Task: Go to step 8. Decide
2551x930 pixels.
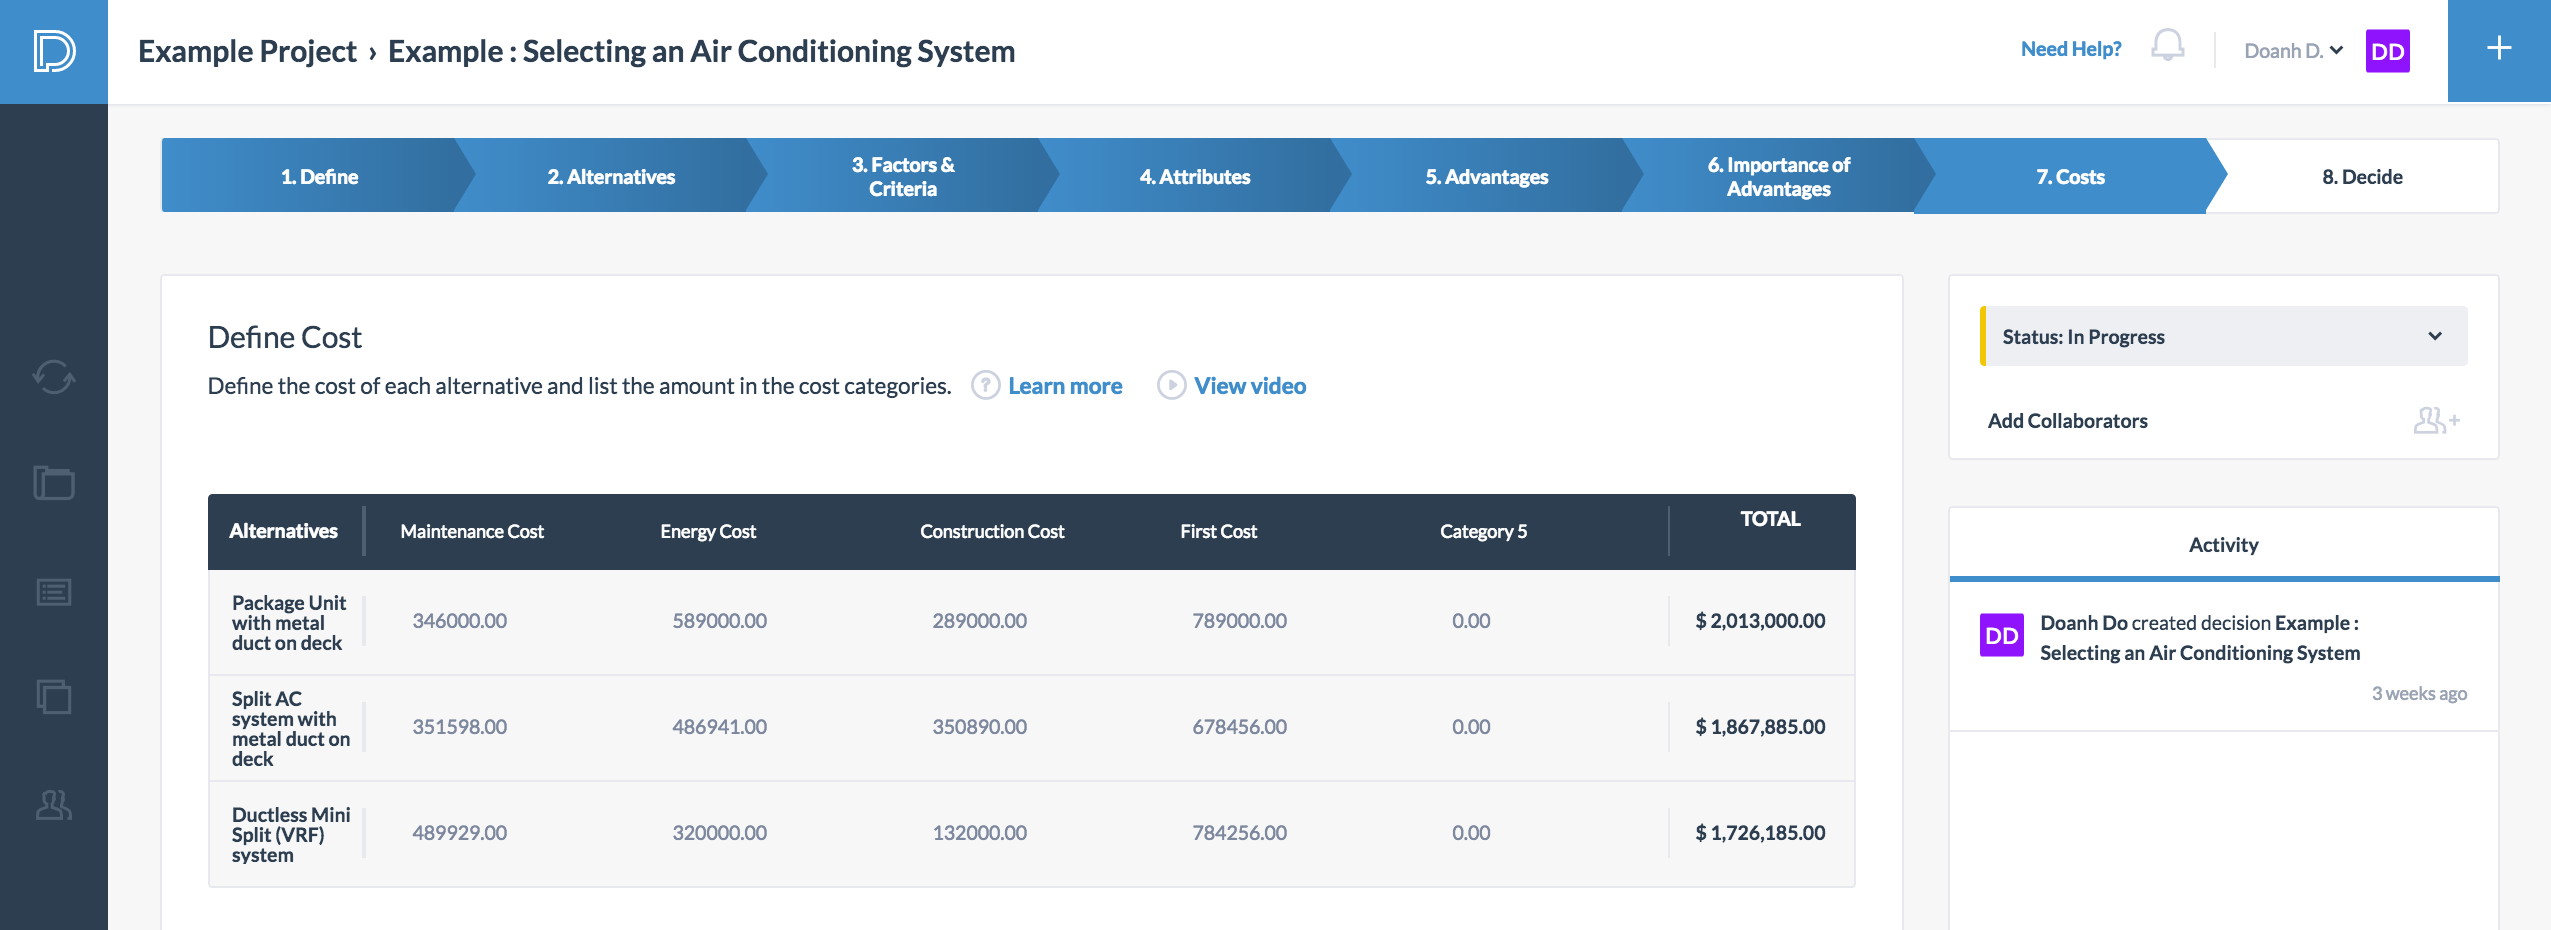Action: [2362, 176]
